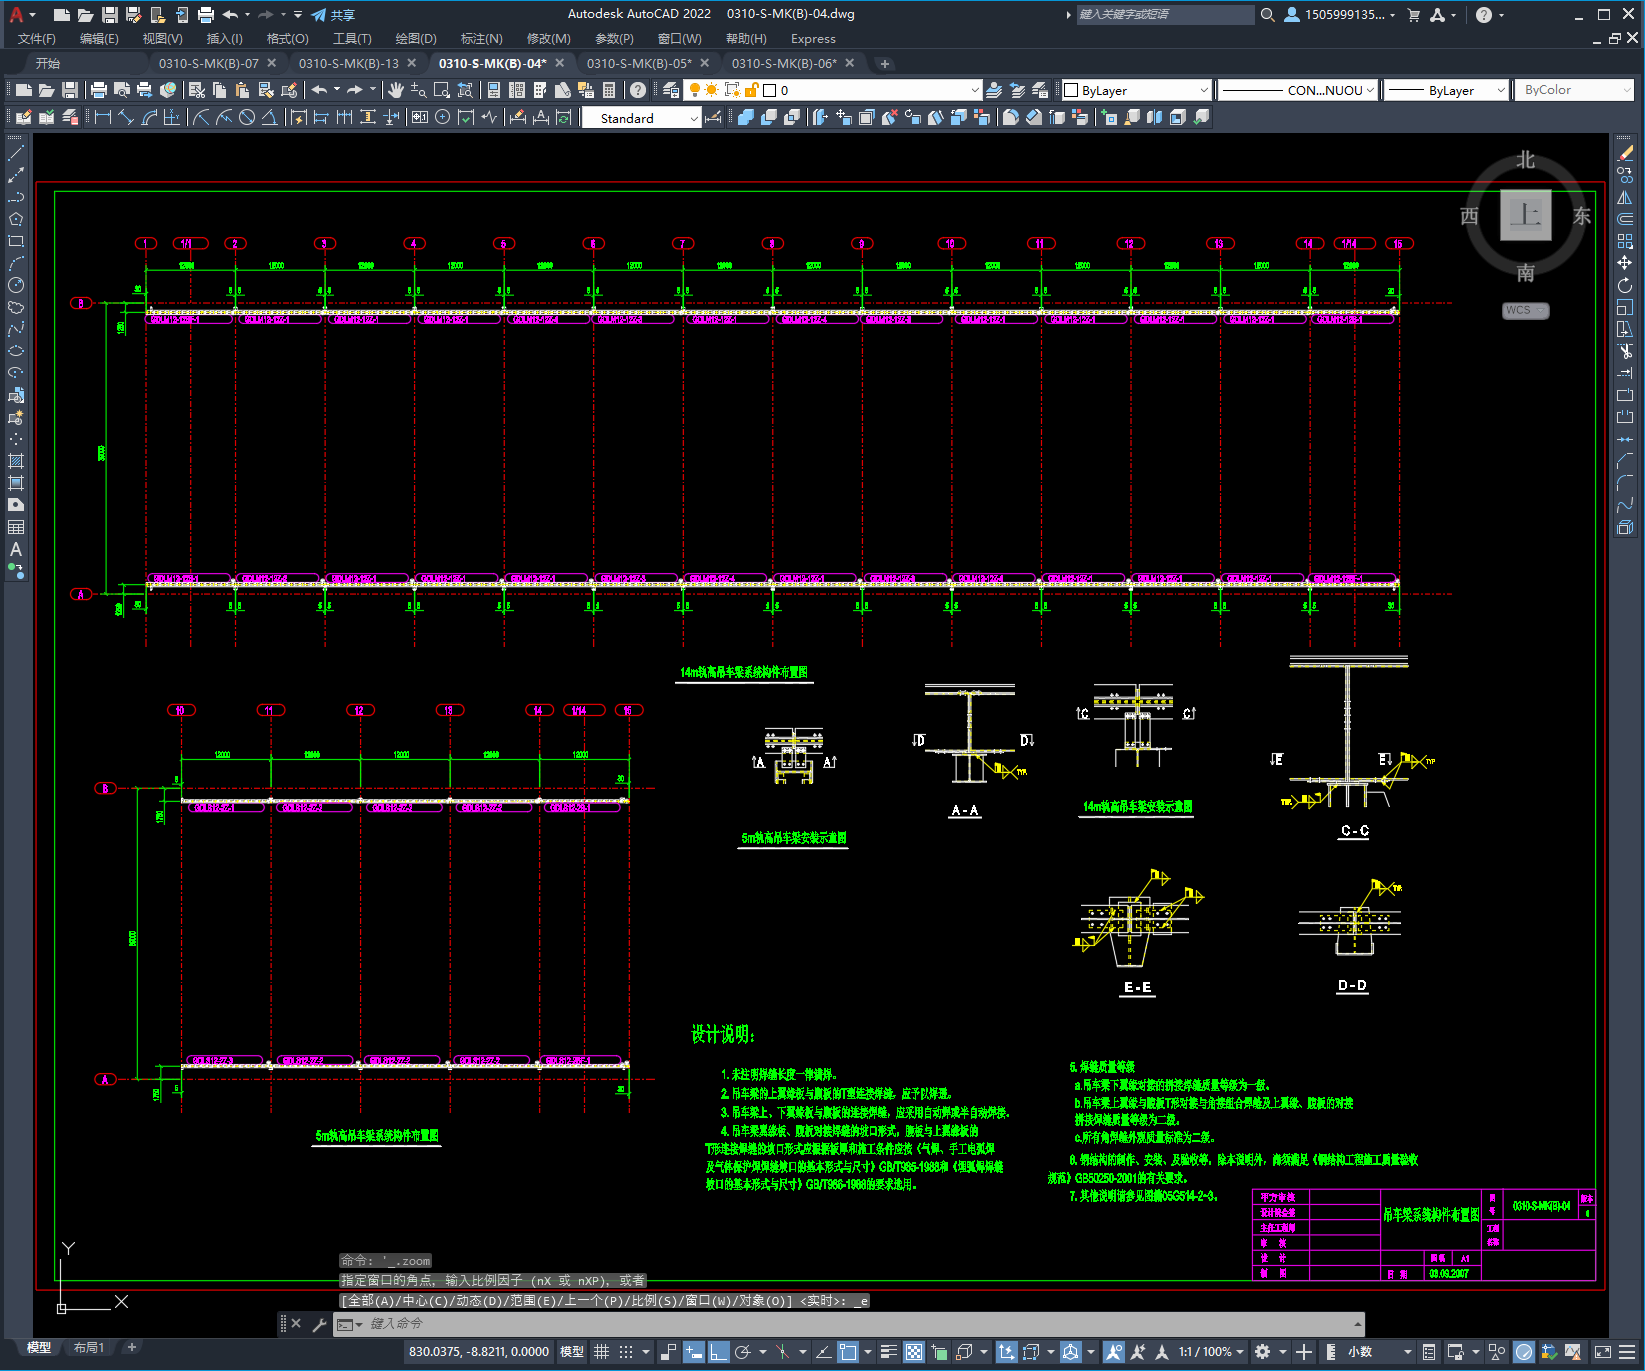Toggle snap mode in status bar
Image resolution: width=1645 pixels, height=1371 pixels.
tap(626, 1352)
